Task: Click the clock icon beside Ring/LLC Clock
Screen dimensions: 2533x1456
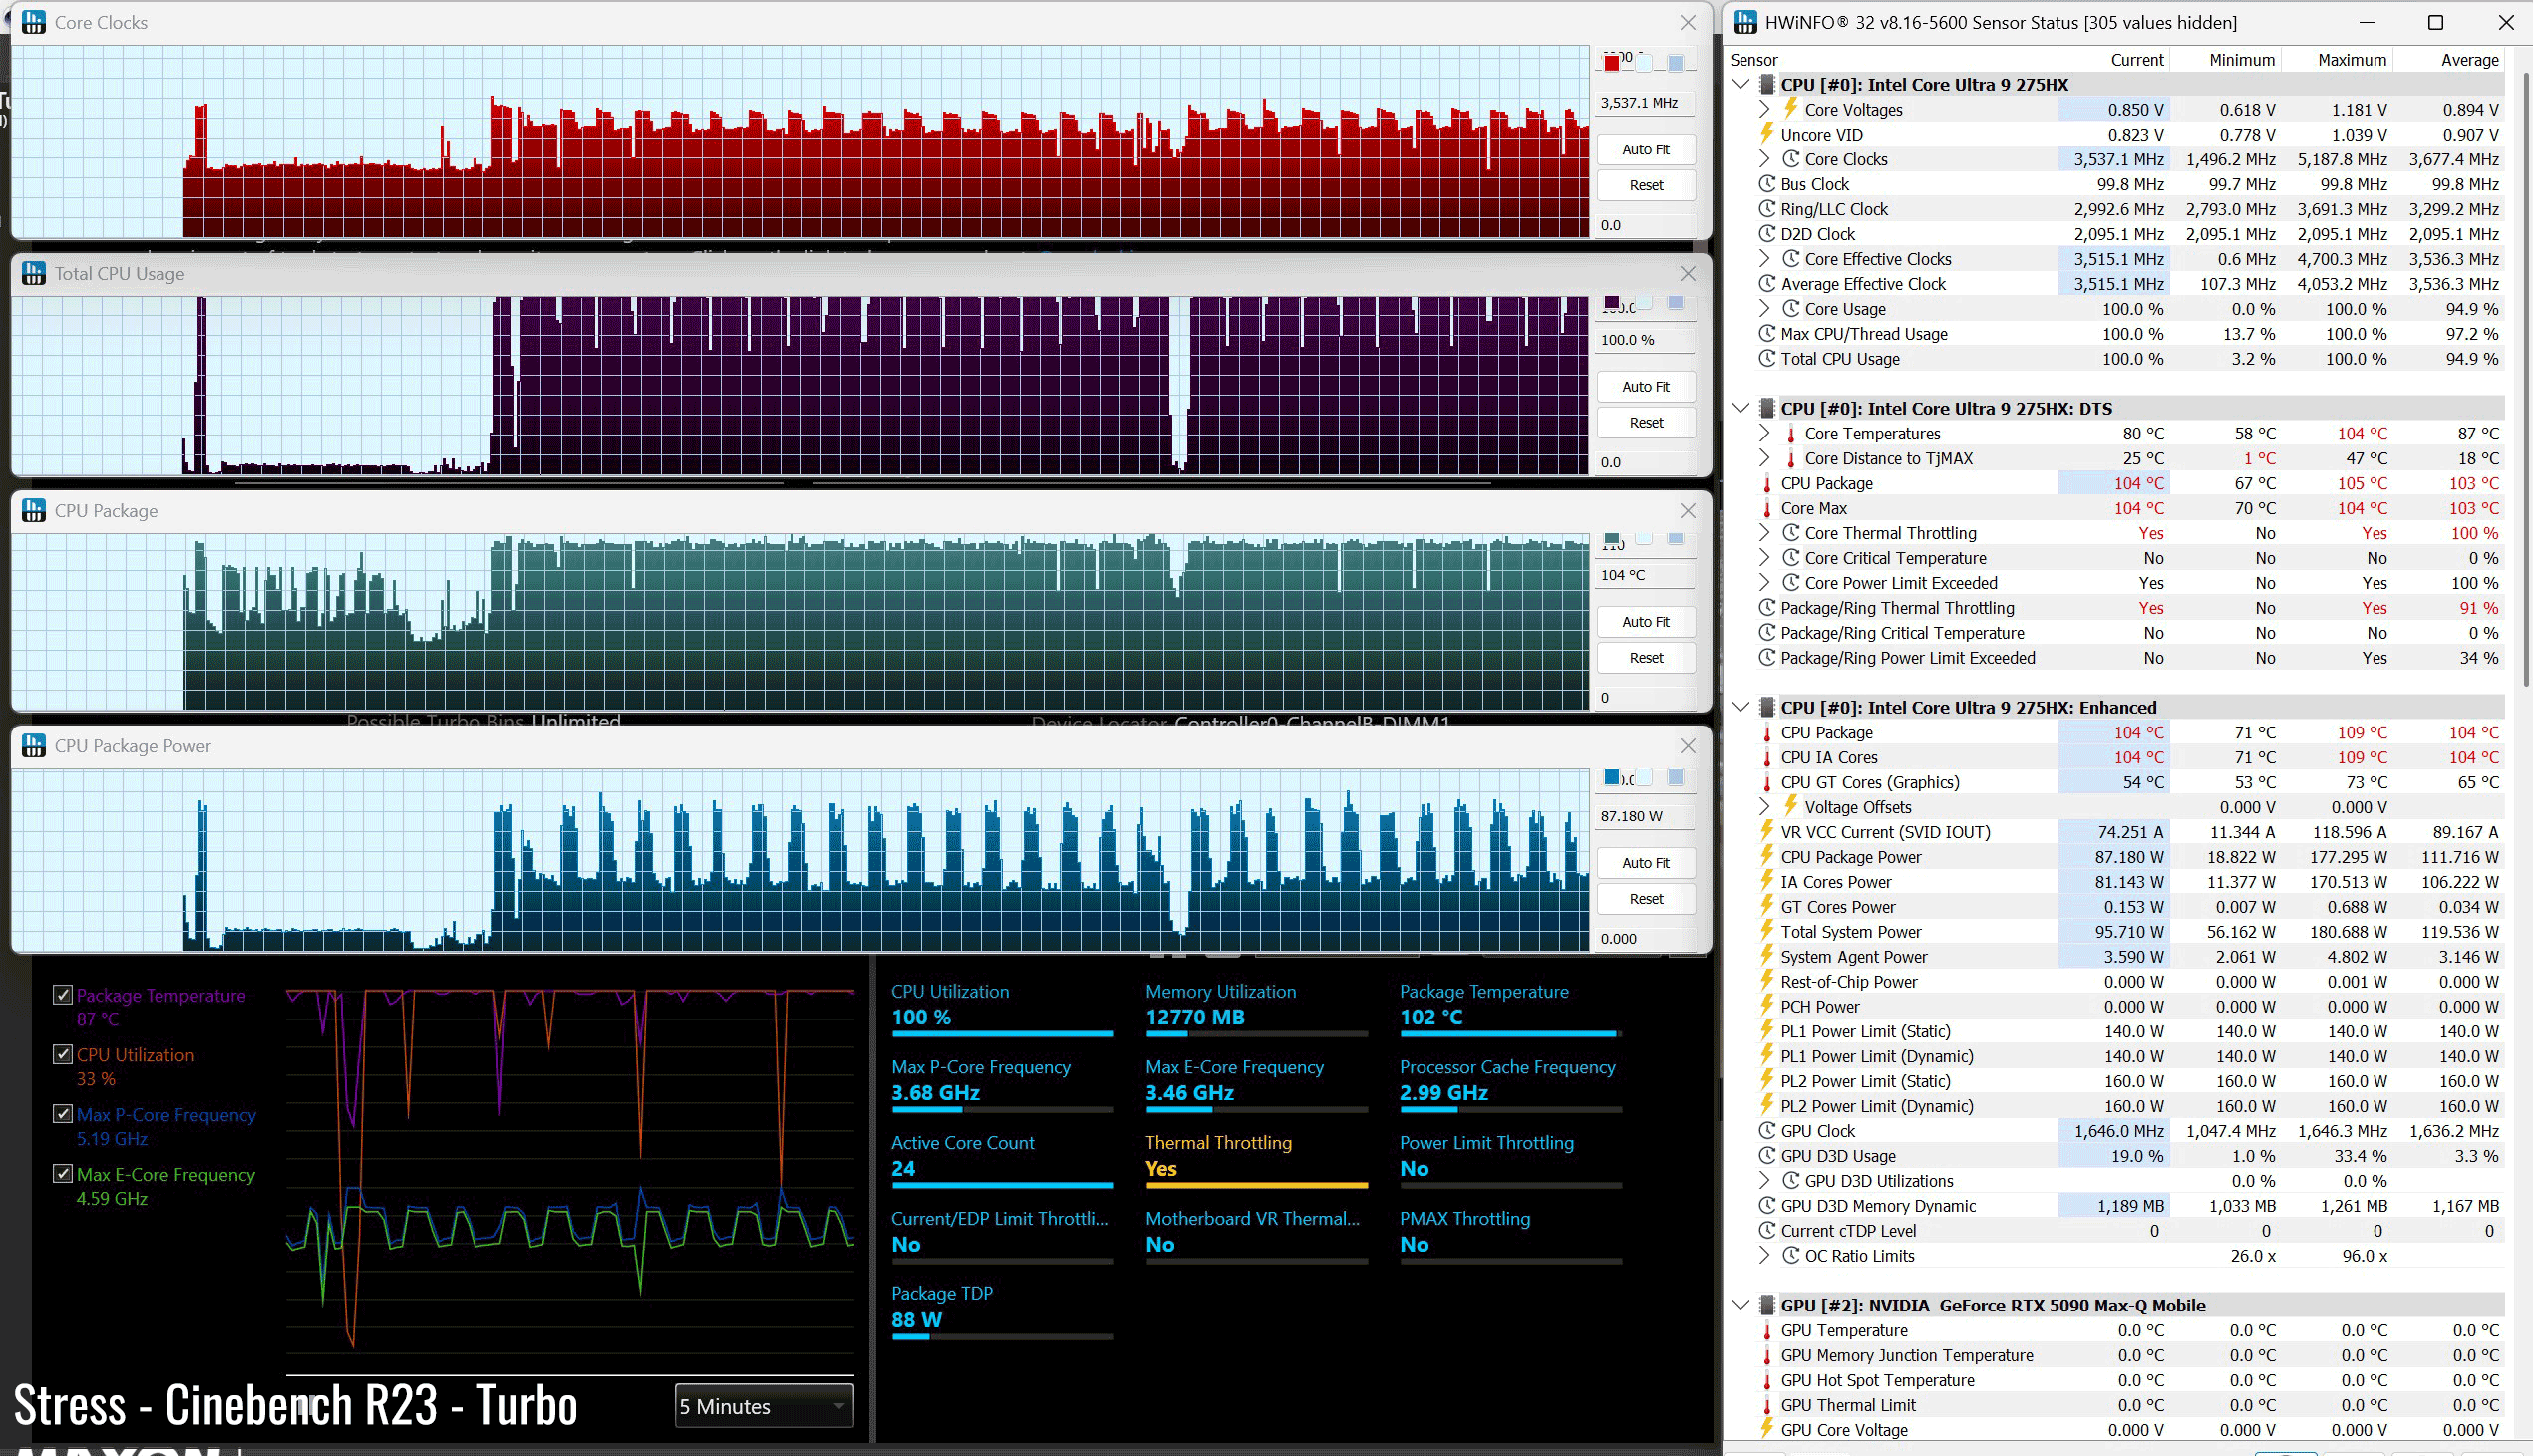Action: tap(1767, 209)
